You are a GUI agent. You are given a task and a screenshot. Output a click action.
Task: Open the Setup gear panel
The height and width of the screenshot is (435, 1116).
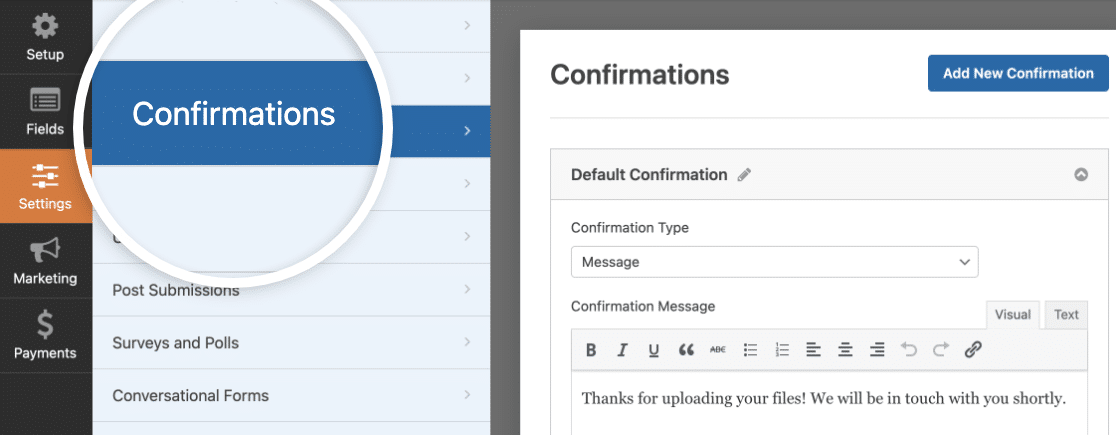(x=45, y=37)
